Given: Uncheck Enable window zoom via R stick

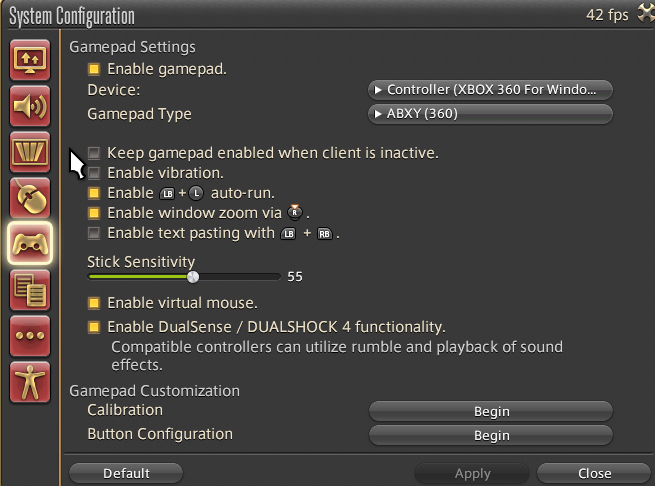Looking at the screenshot, I should pyautogui.click(x=94, y=213).
